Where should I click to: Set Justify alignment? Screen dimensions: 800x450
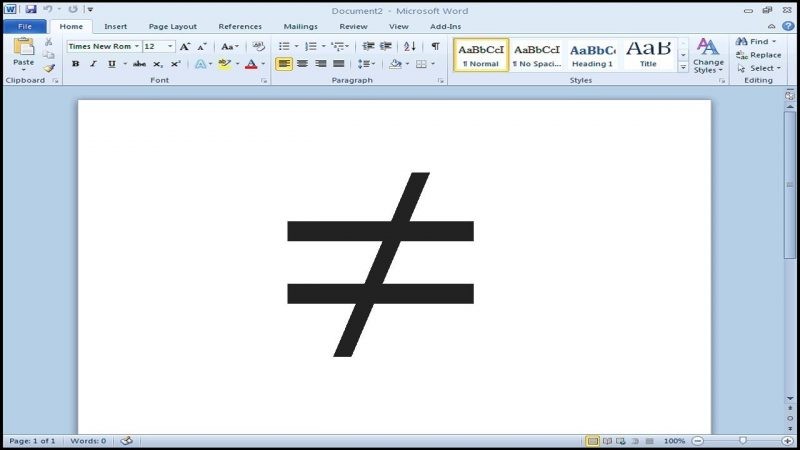coord(338,64)
